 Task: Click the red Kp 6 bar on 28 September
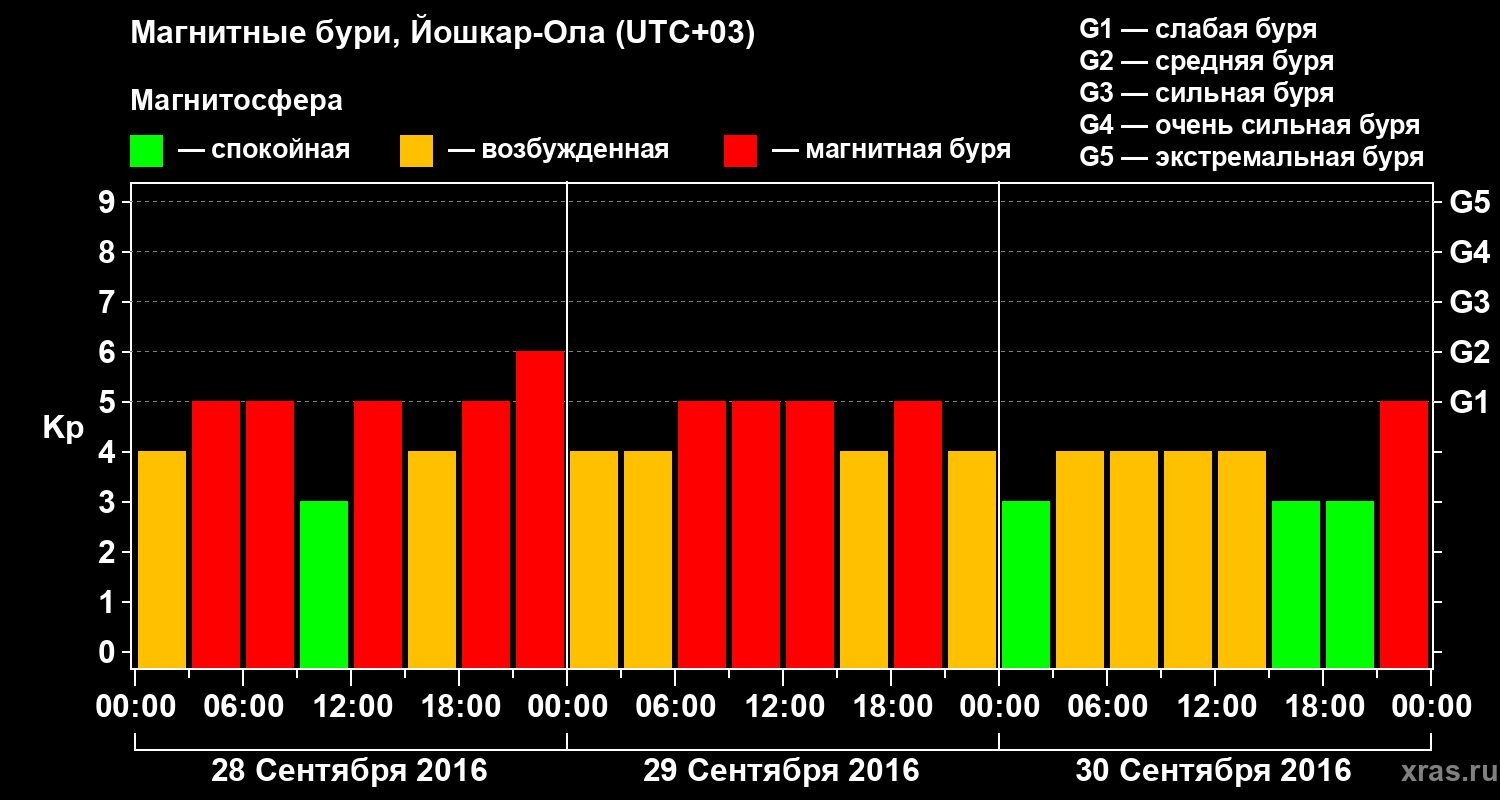click(x=540, y=509)
